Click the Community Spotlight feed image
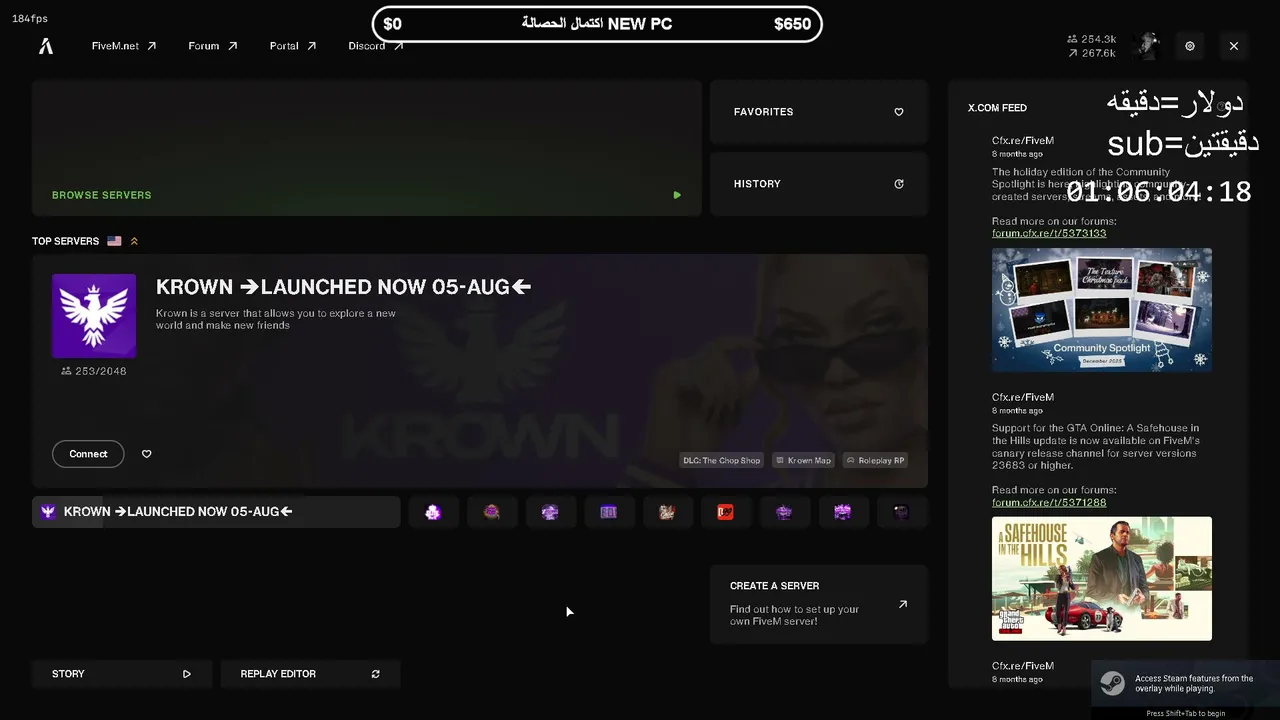The image size is (1280, 720). click(1102, 310)
